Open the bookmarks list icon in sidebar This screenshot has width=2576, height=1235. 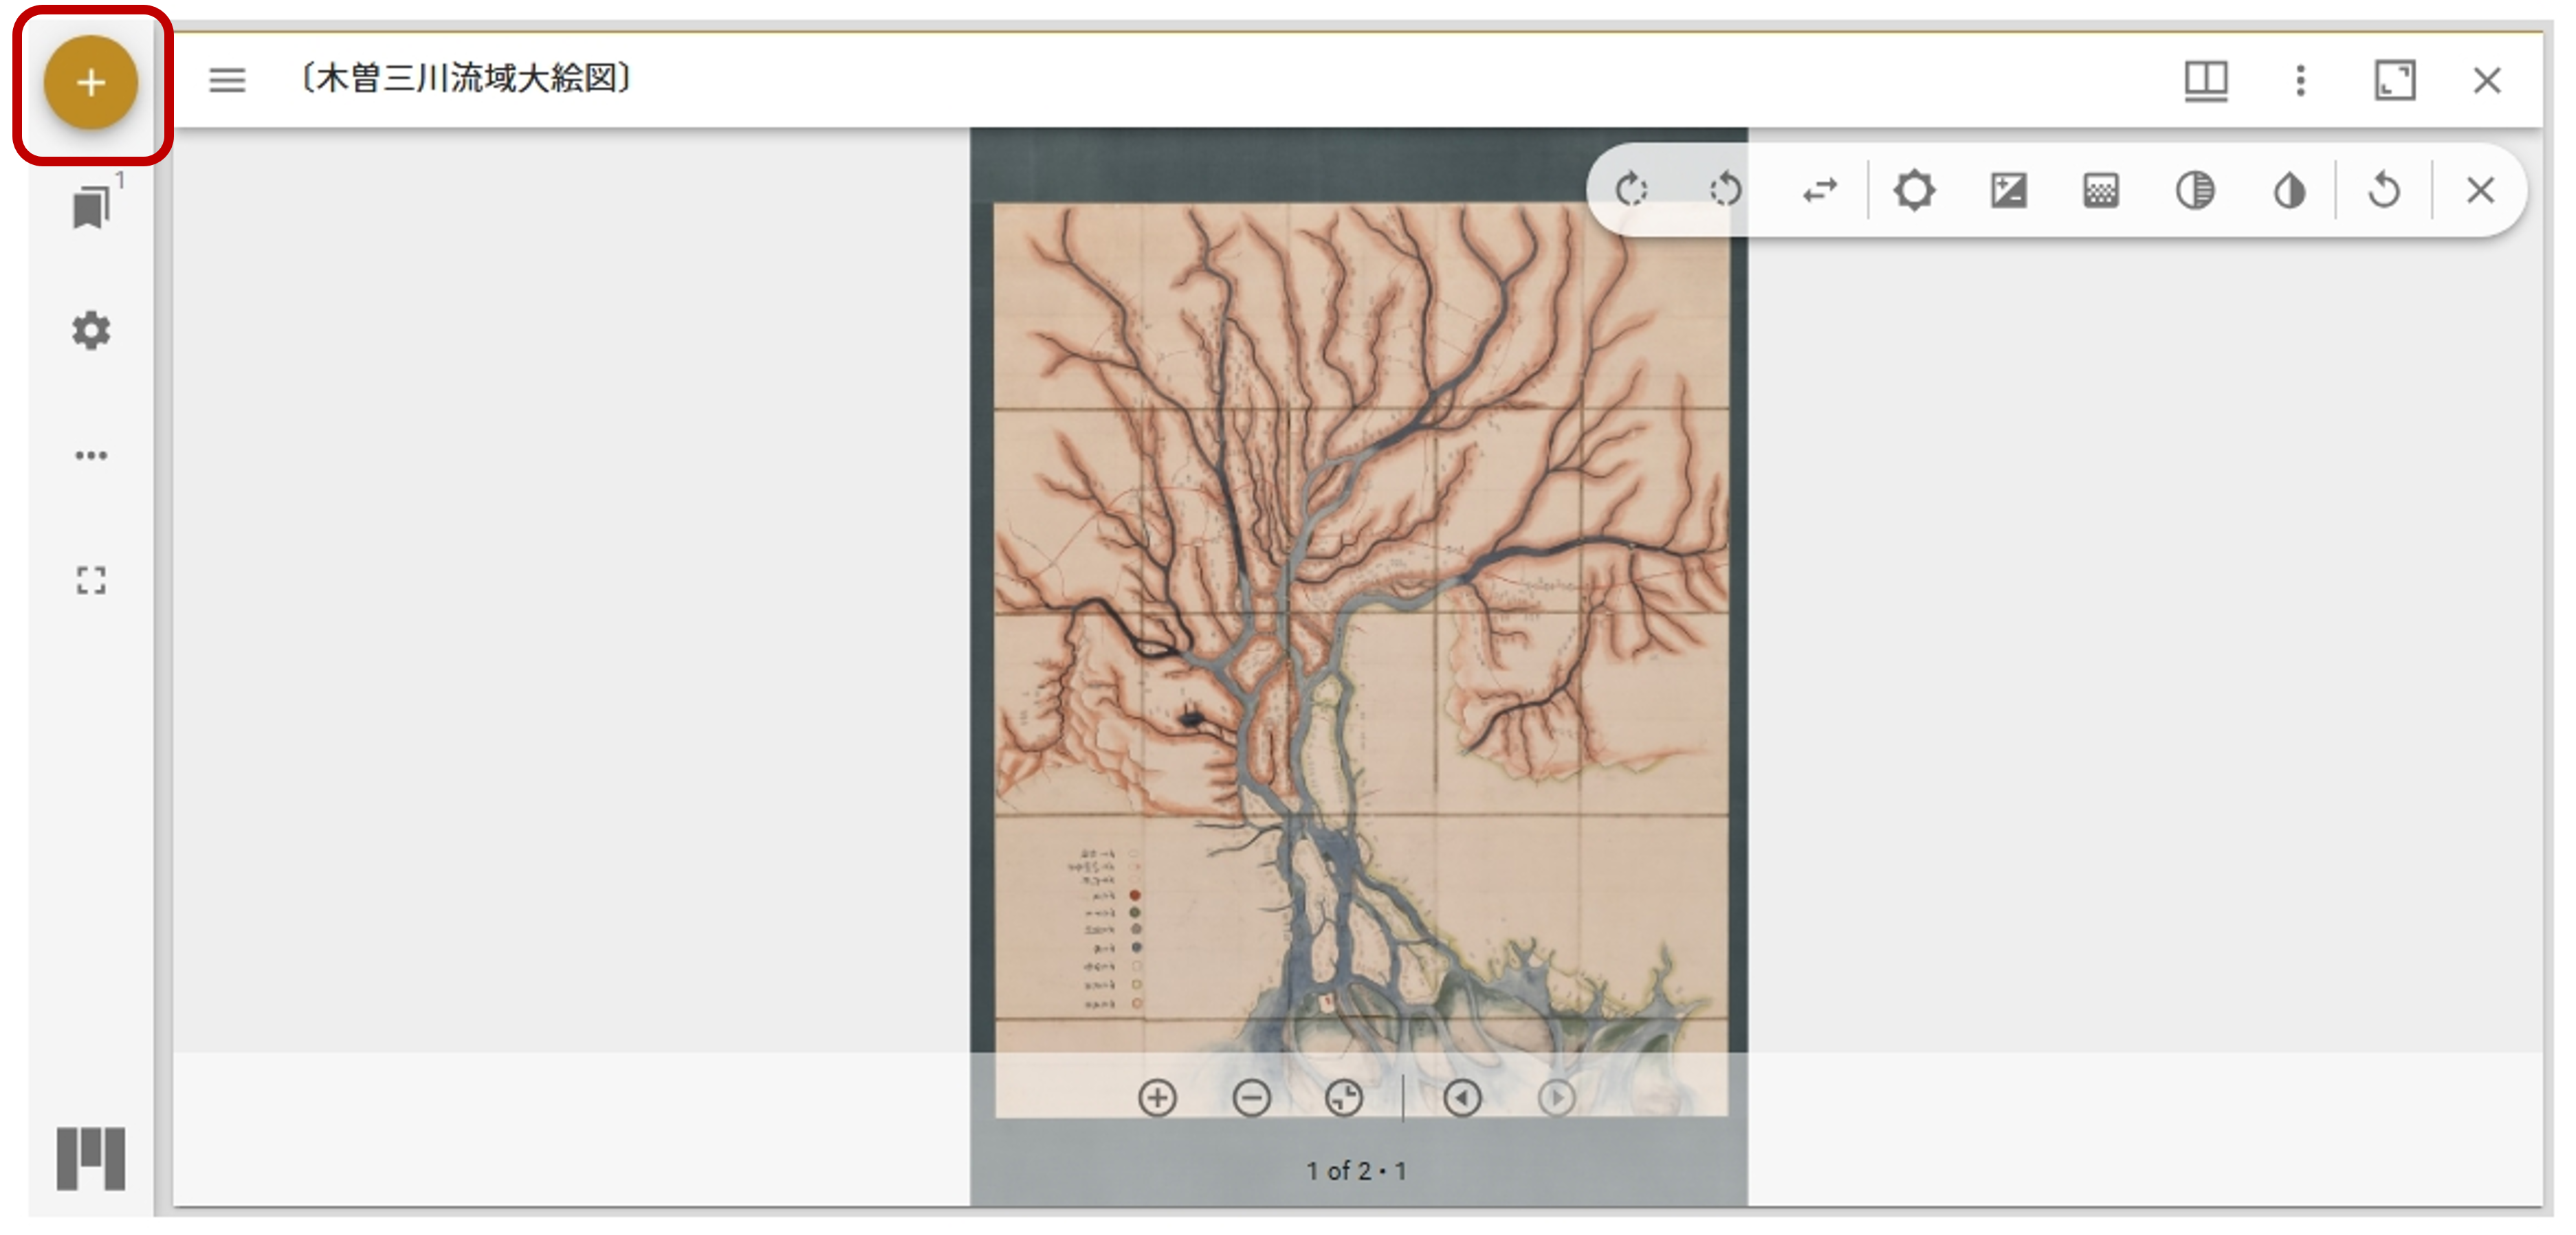(x=91, y=208)
